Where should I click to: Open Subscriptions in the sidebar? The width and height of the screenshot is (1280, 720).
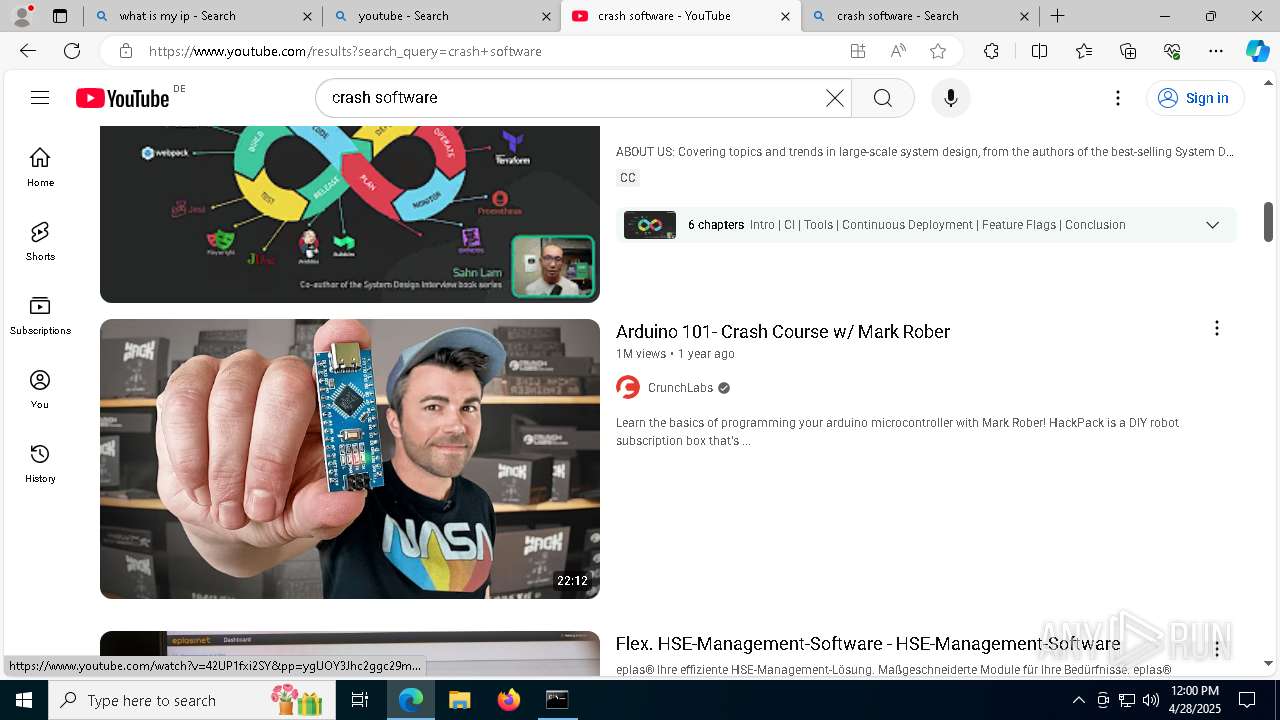click(40, 315)
